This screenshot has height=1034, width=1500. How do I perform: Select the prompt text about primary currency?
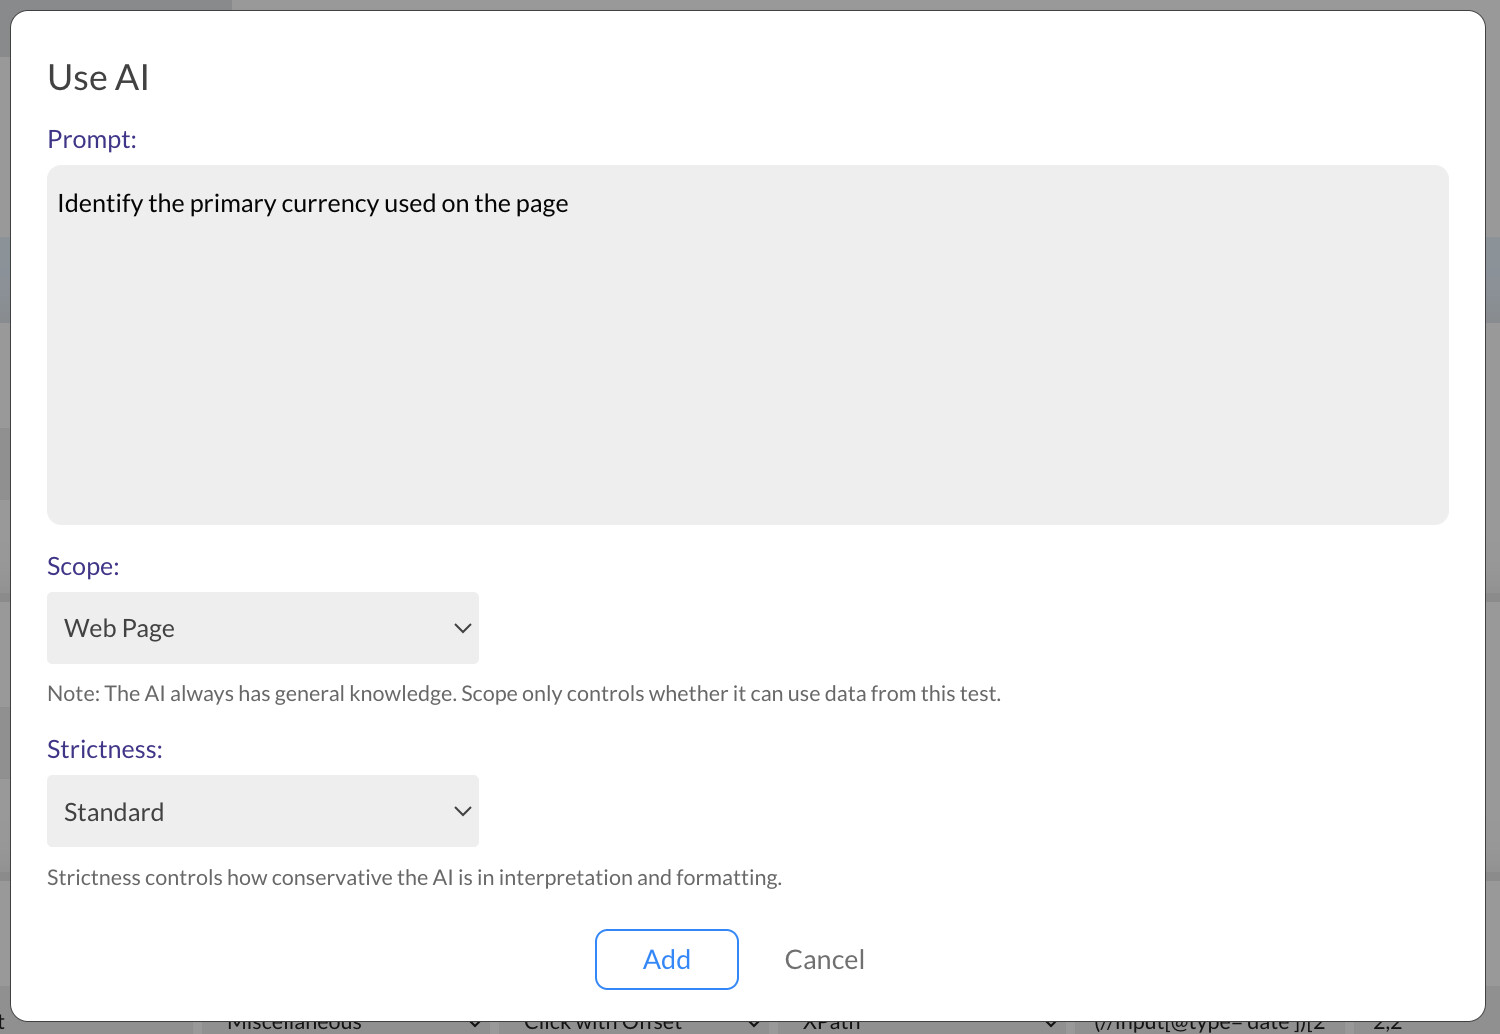313,203
